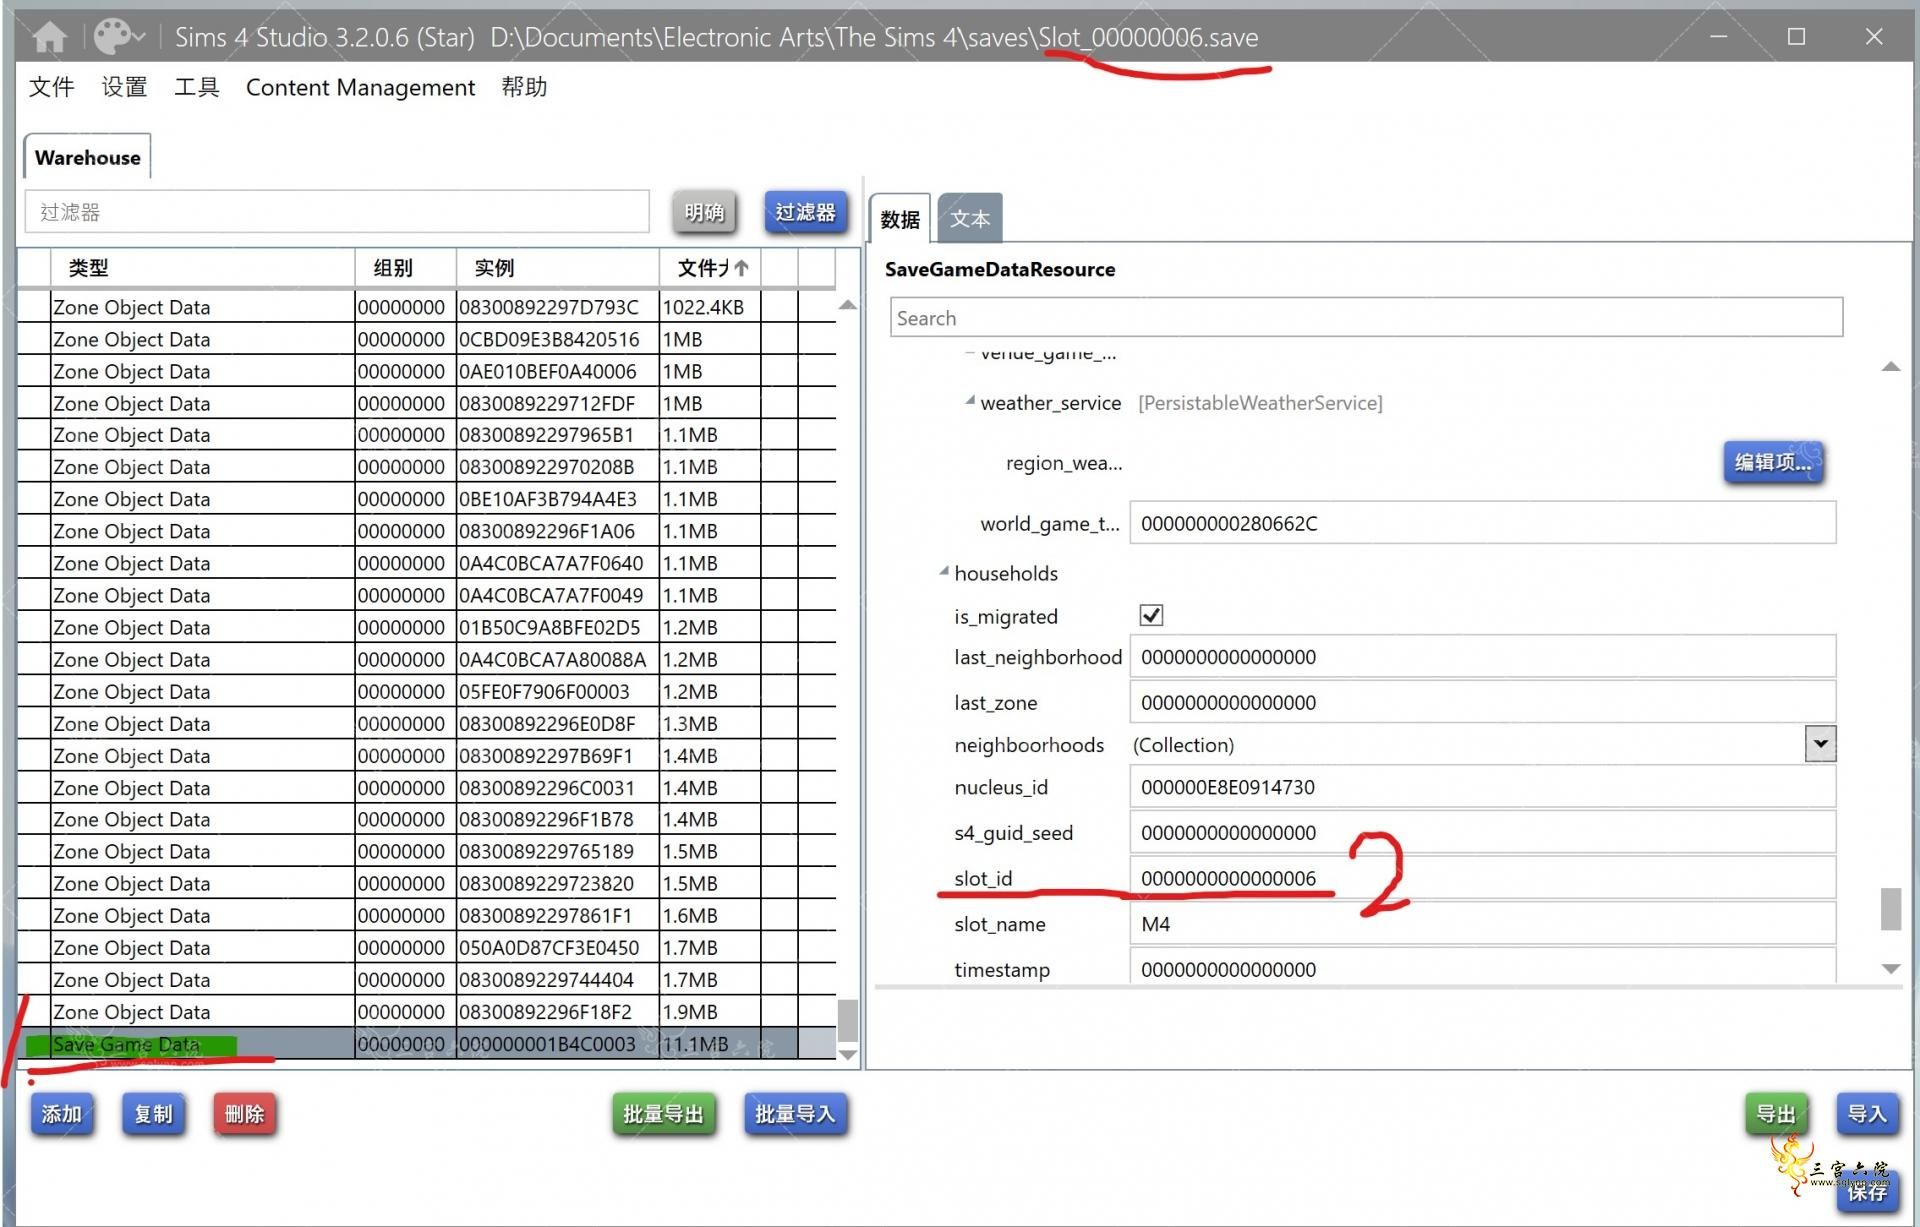Toggle the is_migrated checkbox
Screen dimensions: 1920x1227
1151,615
